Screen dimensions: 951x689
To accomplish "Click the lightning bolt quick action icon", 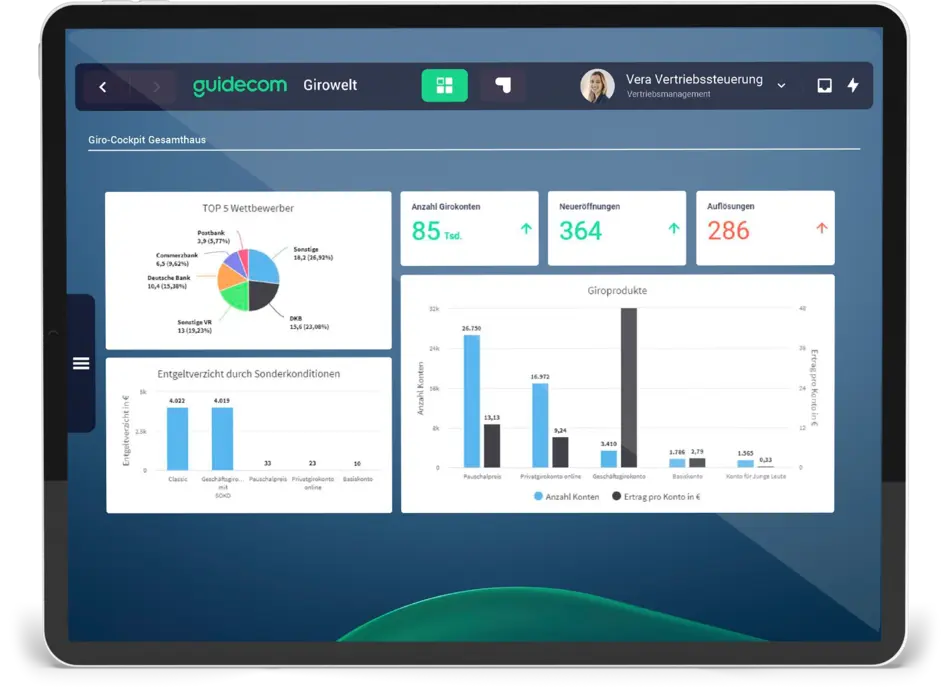I will tap(853, 85).
